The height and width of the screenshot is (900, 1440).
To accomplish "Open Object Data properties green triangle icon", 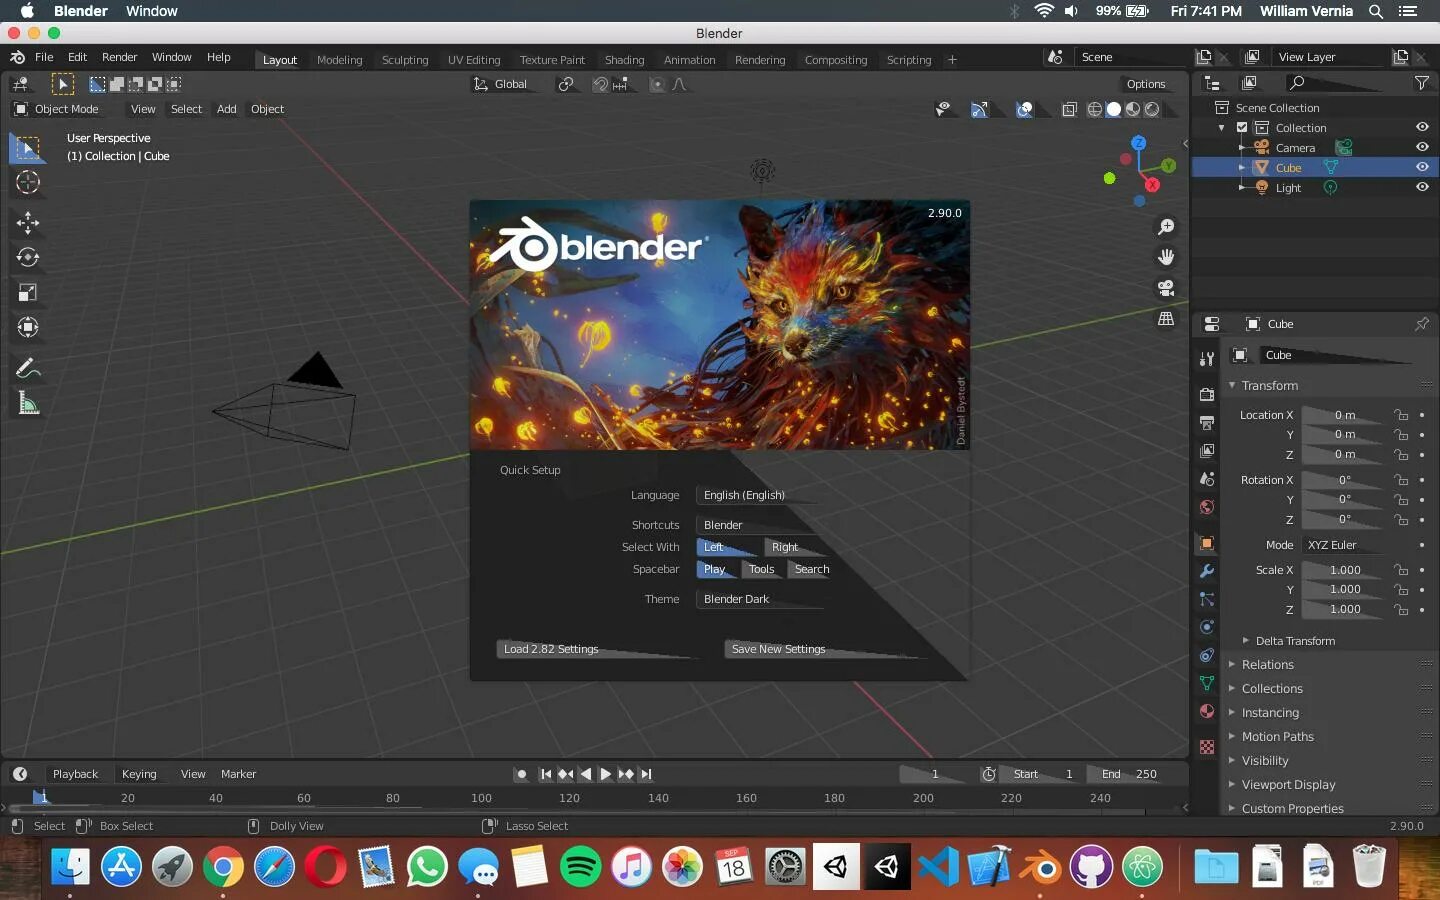I will (1207, 683).
